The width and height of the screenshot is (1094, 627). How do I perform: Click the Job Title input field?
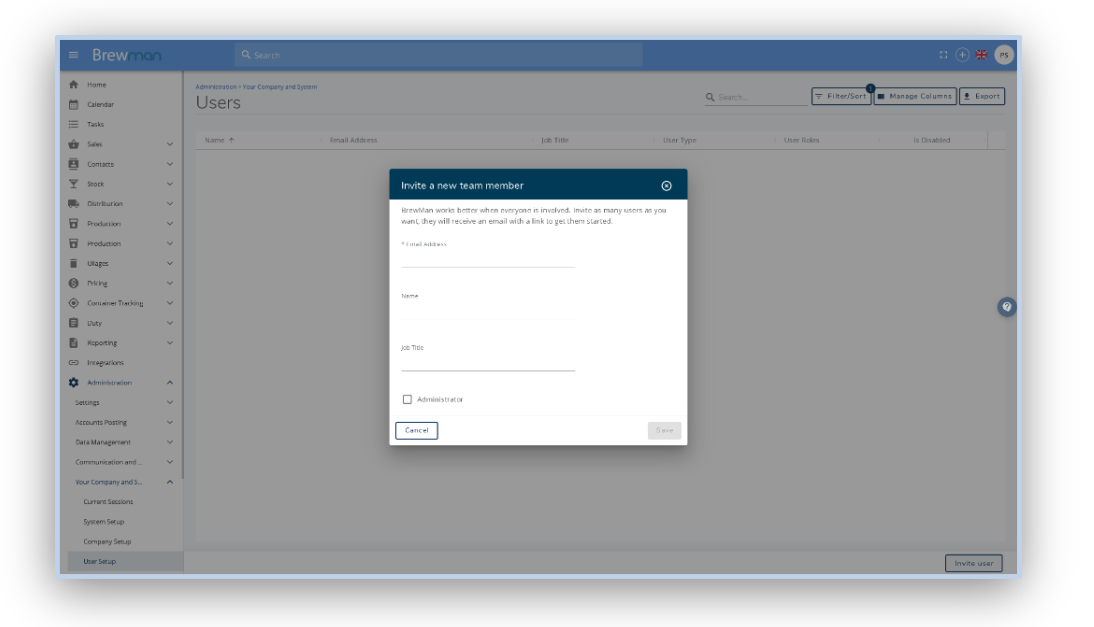point(487,363)
